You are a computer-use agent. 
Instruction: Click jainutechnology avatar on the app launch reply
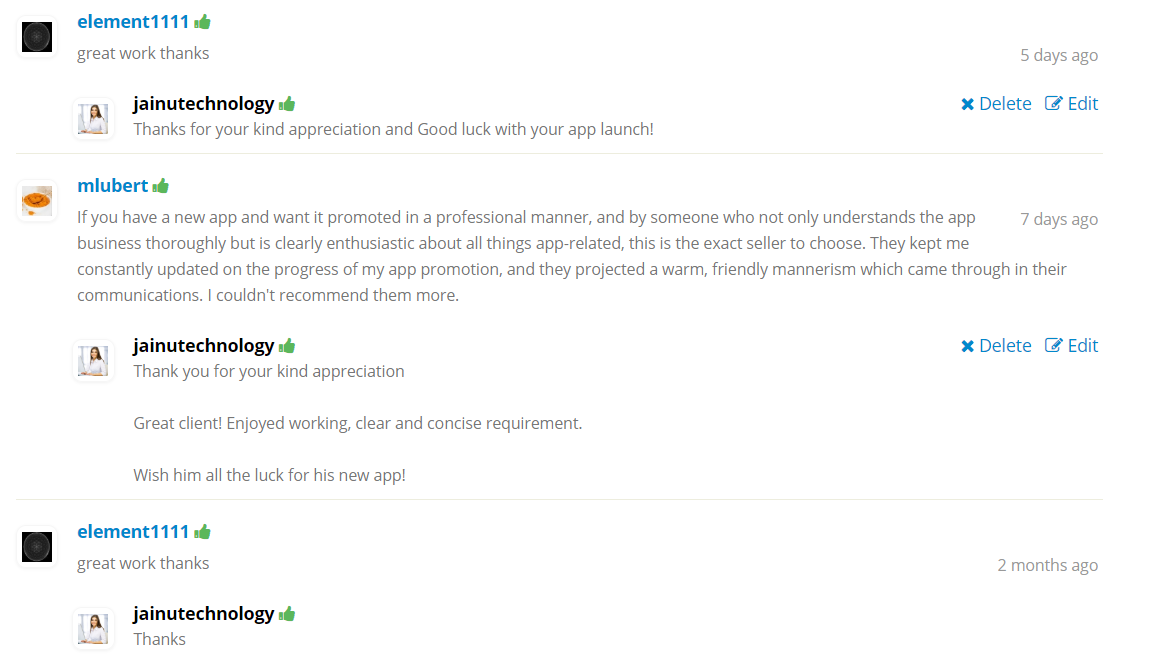point(93,119)
